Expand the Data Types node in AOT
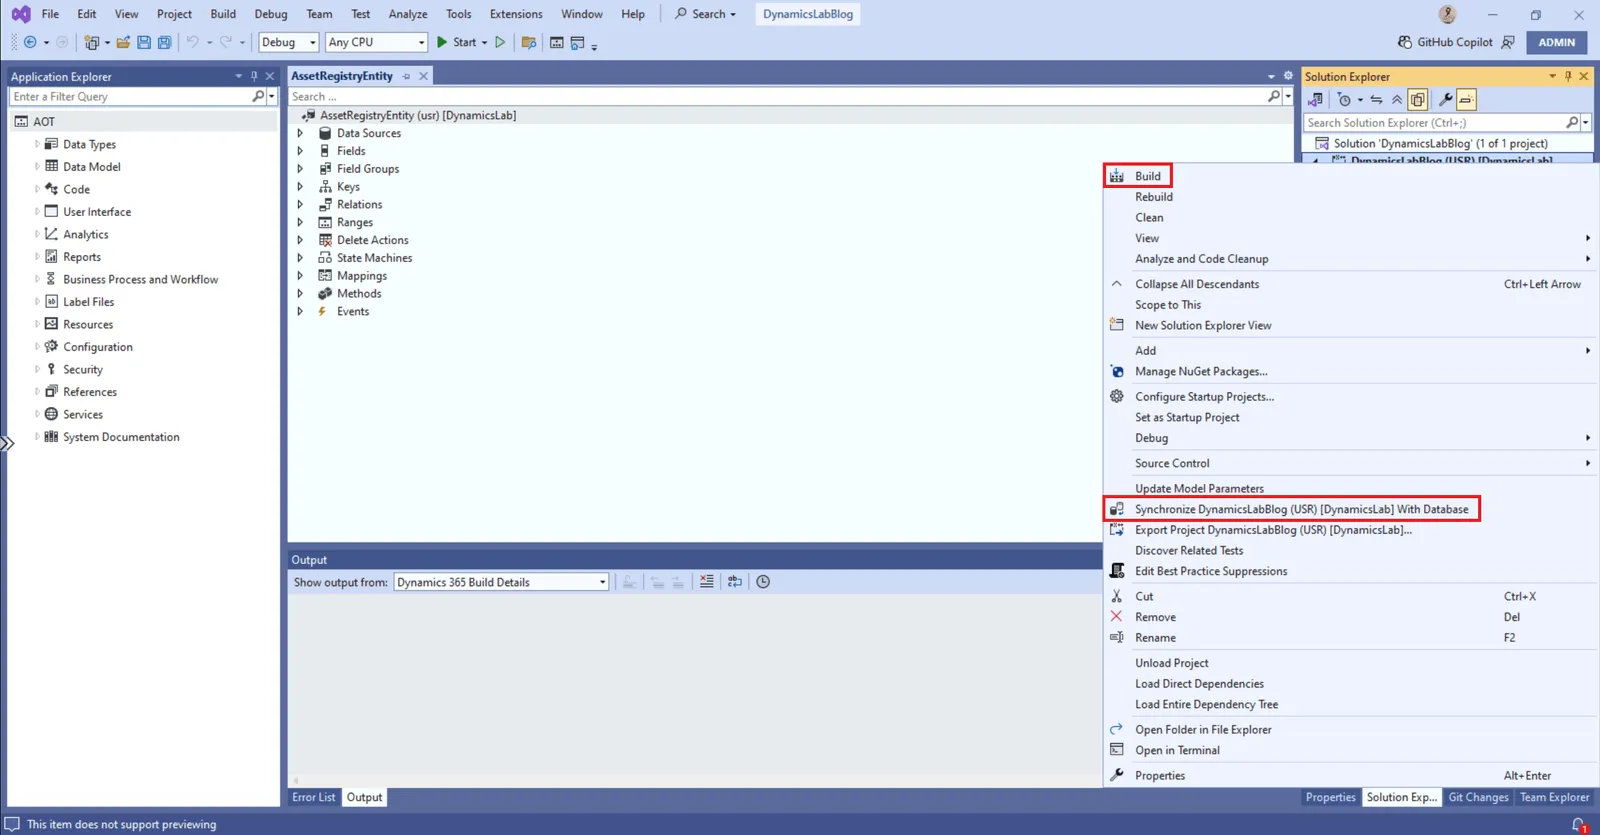1600x835 pixels. 37,144
